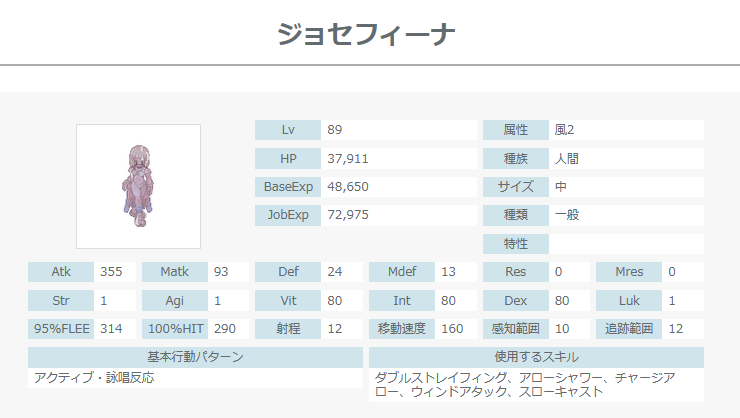740x418 pixels.
Task: Click the 移動速度 value 160
Action: coord(452,328)
